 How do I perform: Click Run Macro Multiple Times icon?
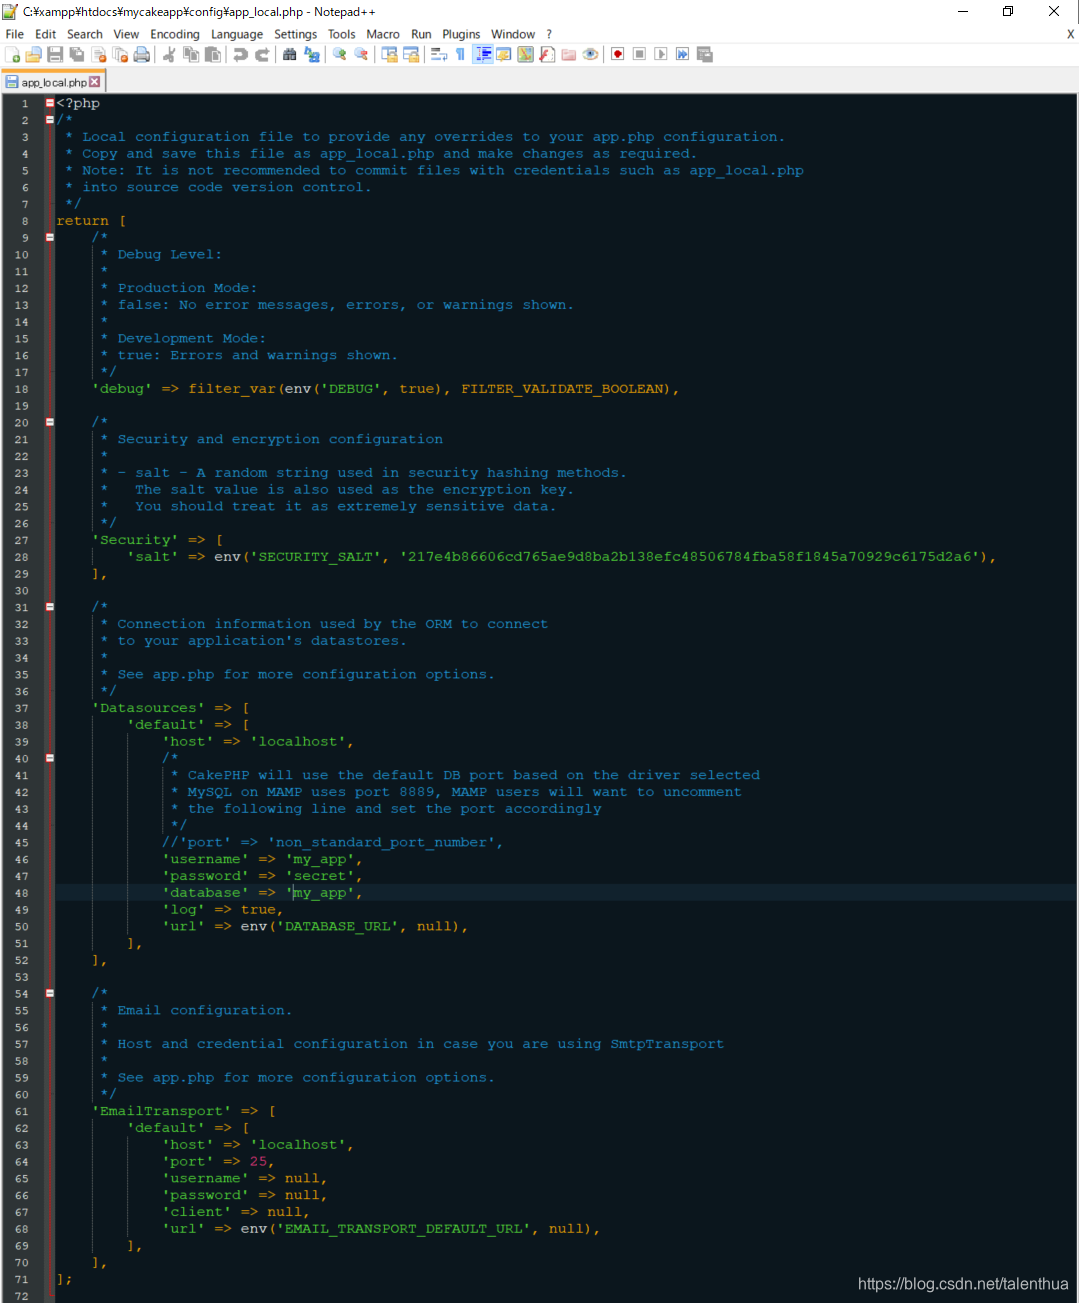[x=682, y=54]
